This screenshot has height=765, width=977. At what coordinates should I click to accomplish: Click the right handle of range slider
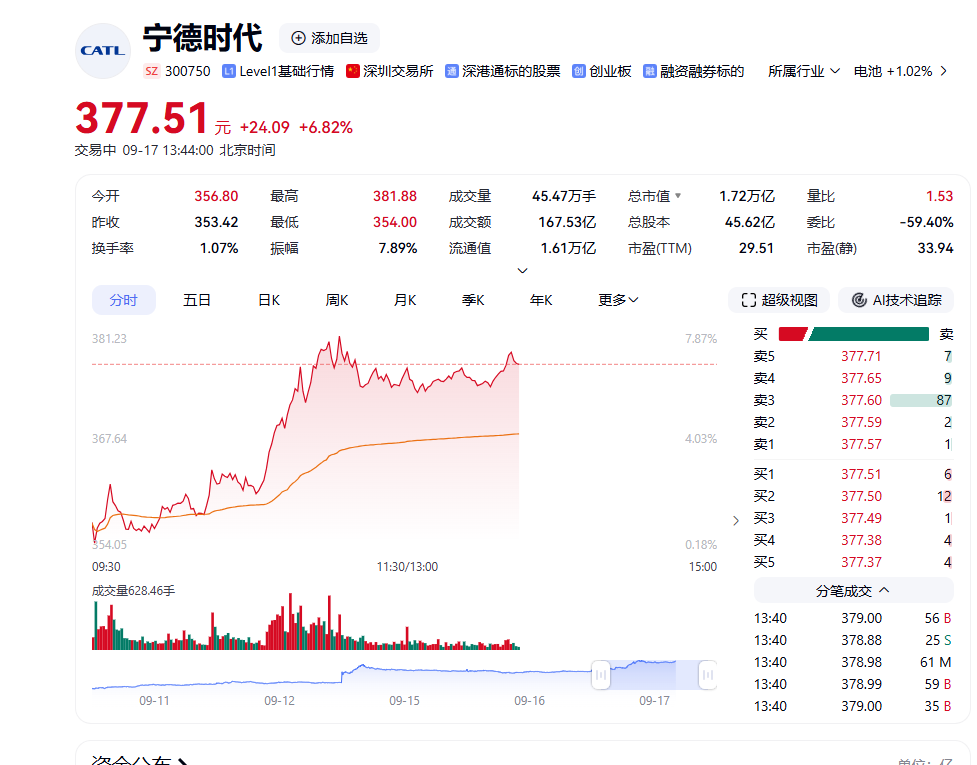708,675
